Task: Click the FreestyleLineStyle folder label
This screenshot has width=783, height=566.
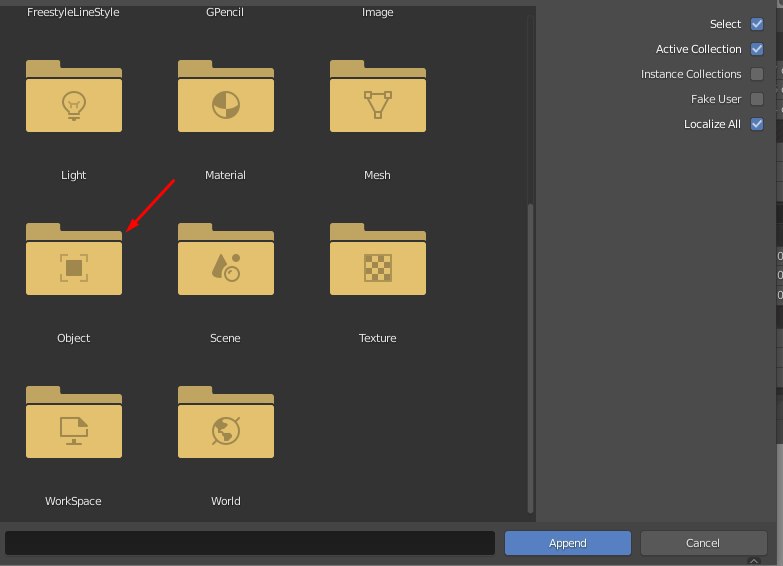Action: (x=73, y=12)
